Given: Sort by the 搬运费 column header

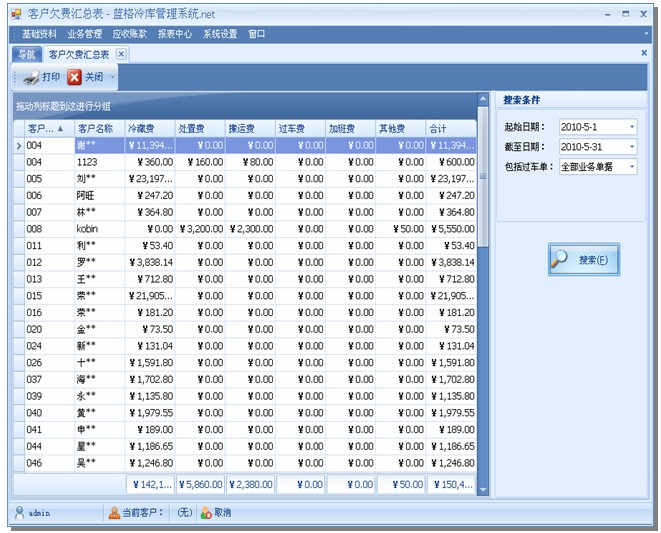Looking at the screenshot, I should (x=250, y=128).
